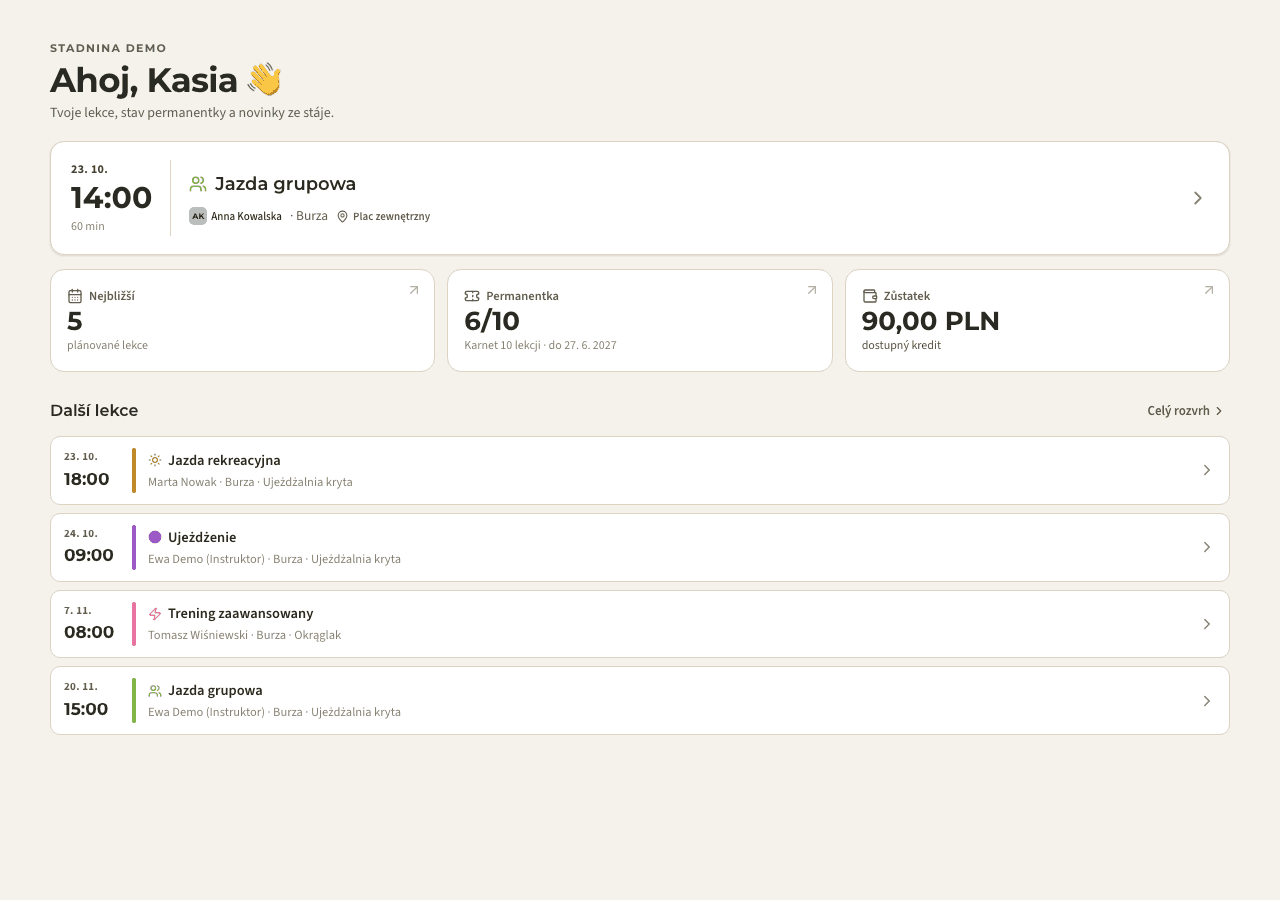
Task: Click the ticket icon beside Permanentka
Action: tap(472, 296)
